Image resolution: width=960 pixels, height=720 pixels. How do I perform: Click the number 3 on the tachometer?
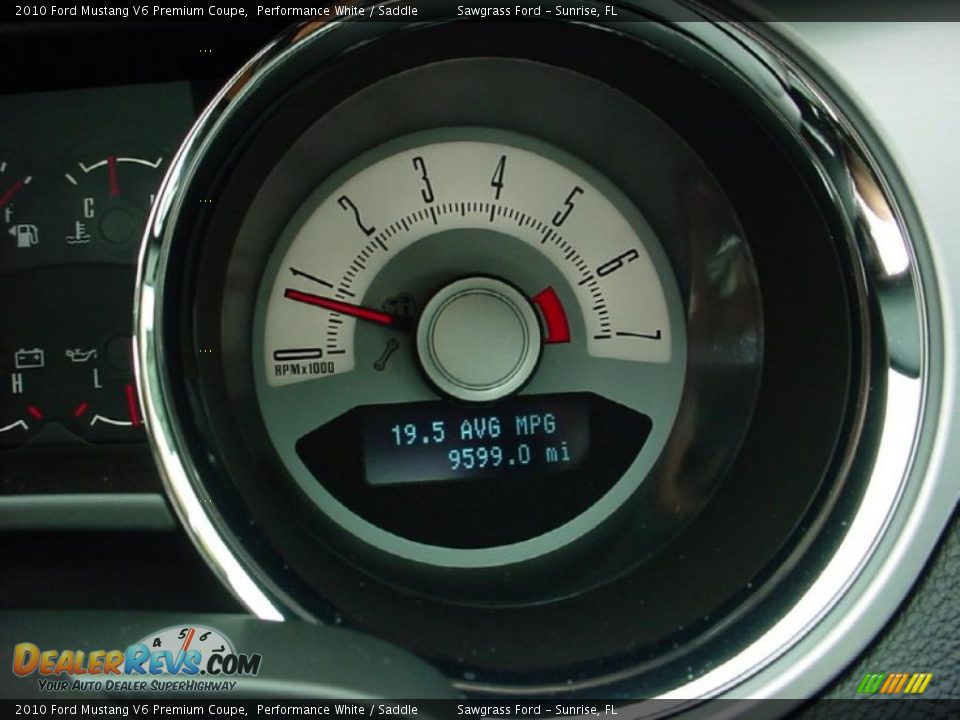[423, 179]
